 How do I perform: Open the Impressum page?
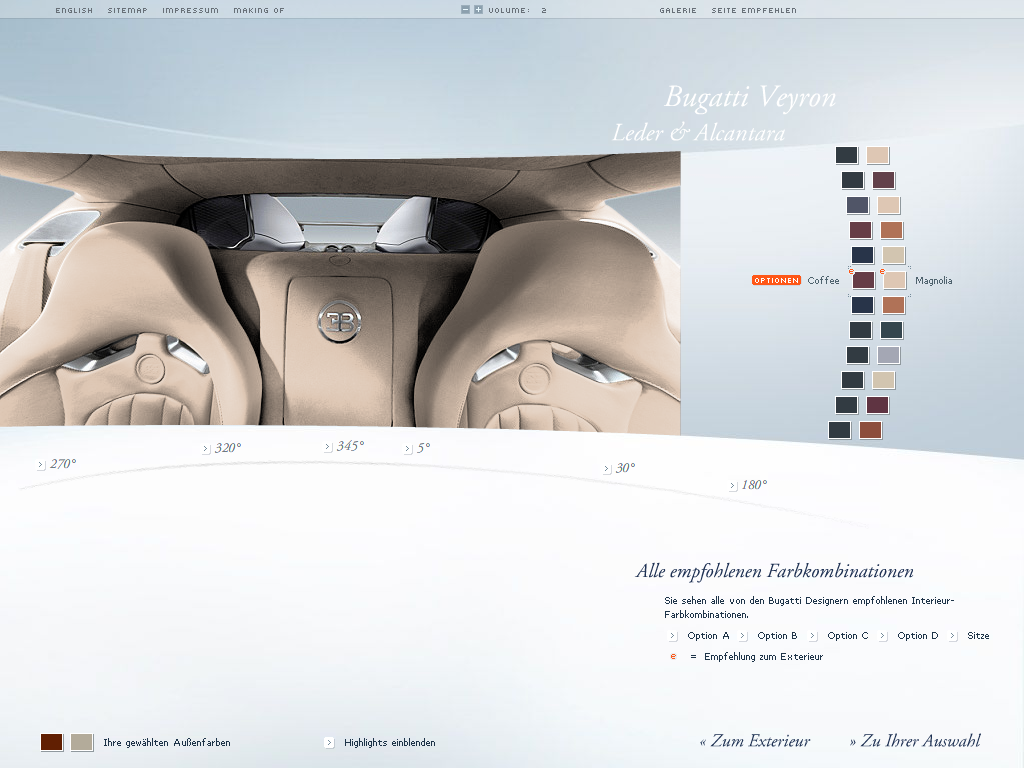190,10
